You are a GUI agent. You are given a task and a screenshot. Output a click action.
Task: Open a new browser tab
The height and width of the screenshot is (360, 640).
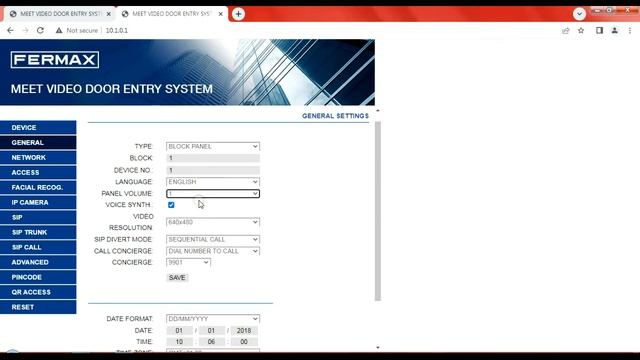pos(238,14)
